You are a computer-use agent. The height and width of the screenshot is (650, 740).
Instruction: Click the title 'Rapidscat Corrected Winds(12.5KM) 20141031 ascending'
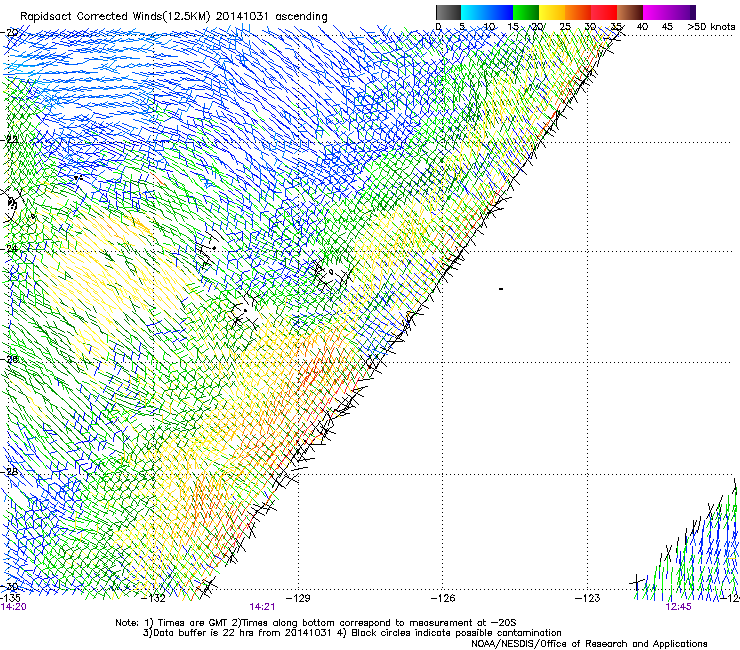(174, 17)
